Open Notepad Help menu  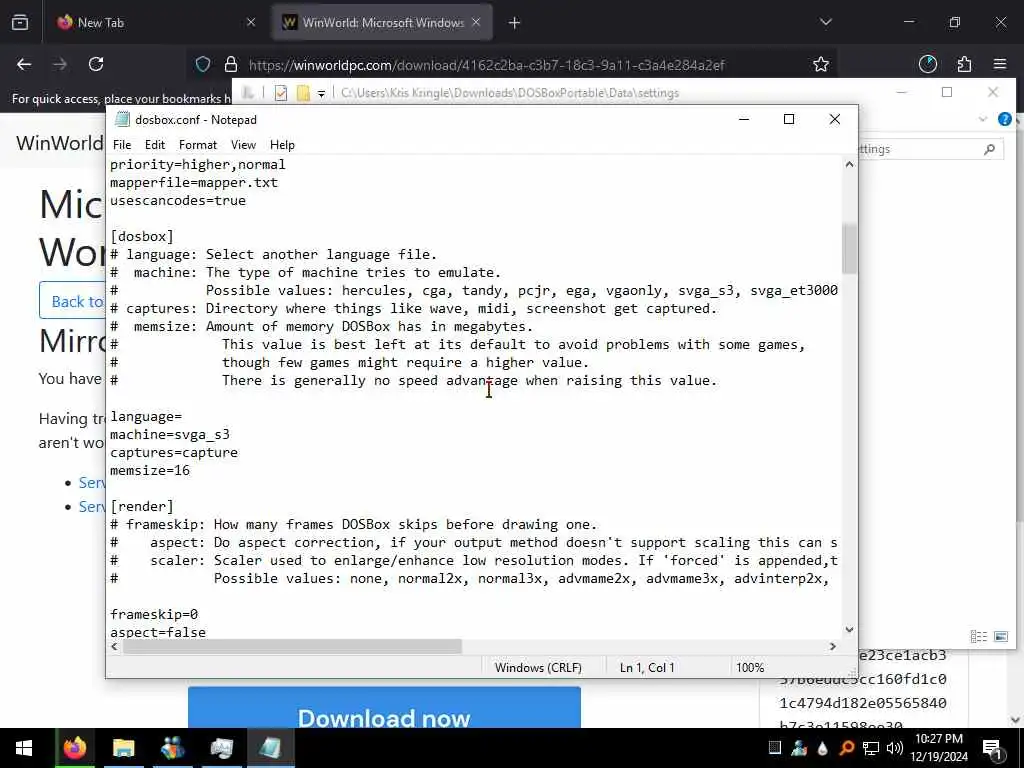(282, 145)
